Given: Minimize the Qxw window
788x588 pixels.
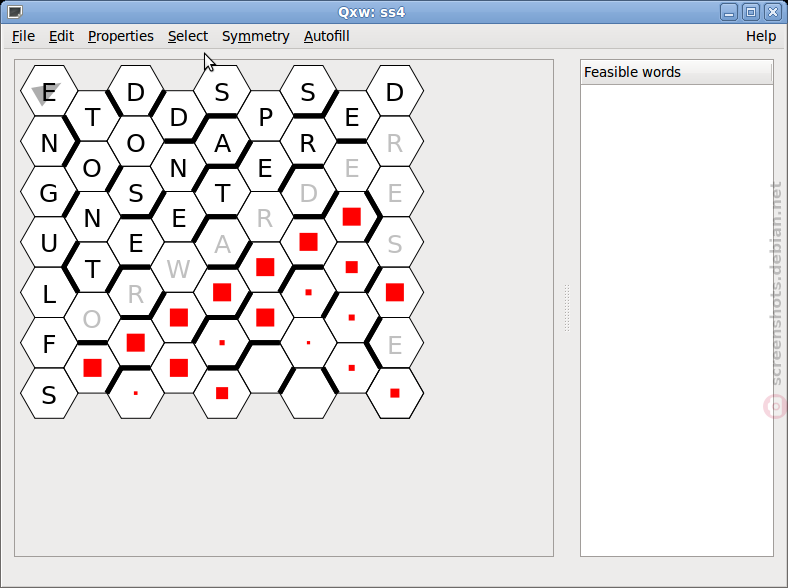Looking at the screenshot, I should click(729, 12).
